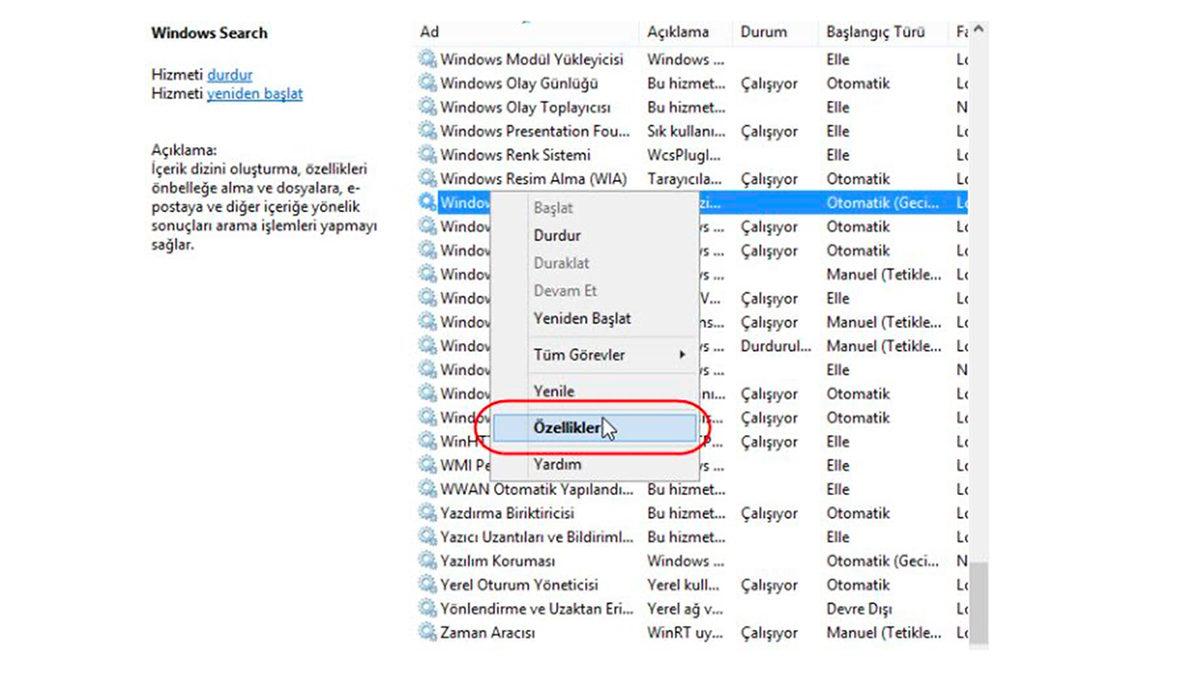Viewport: 1200px width, 675px height.
Task: Expand the Tüm Görevler submenu
Action: point(575,355)
